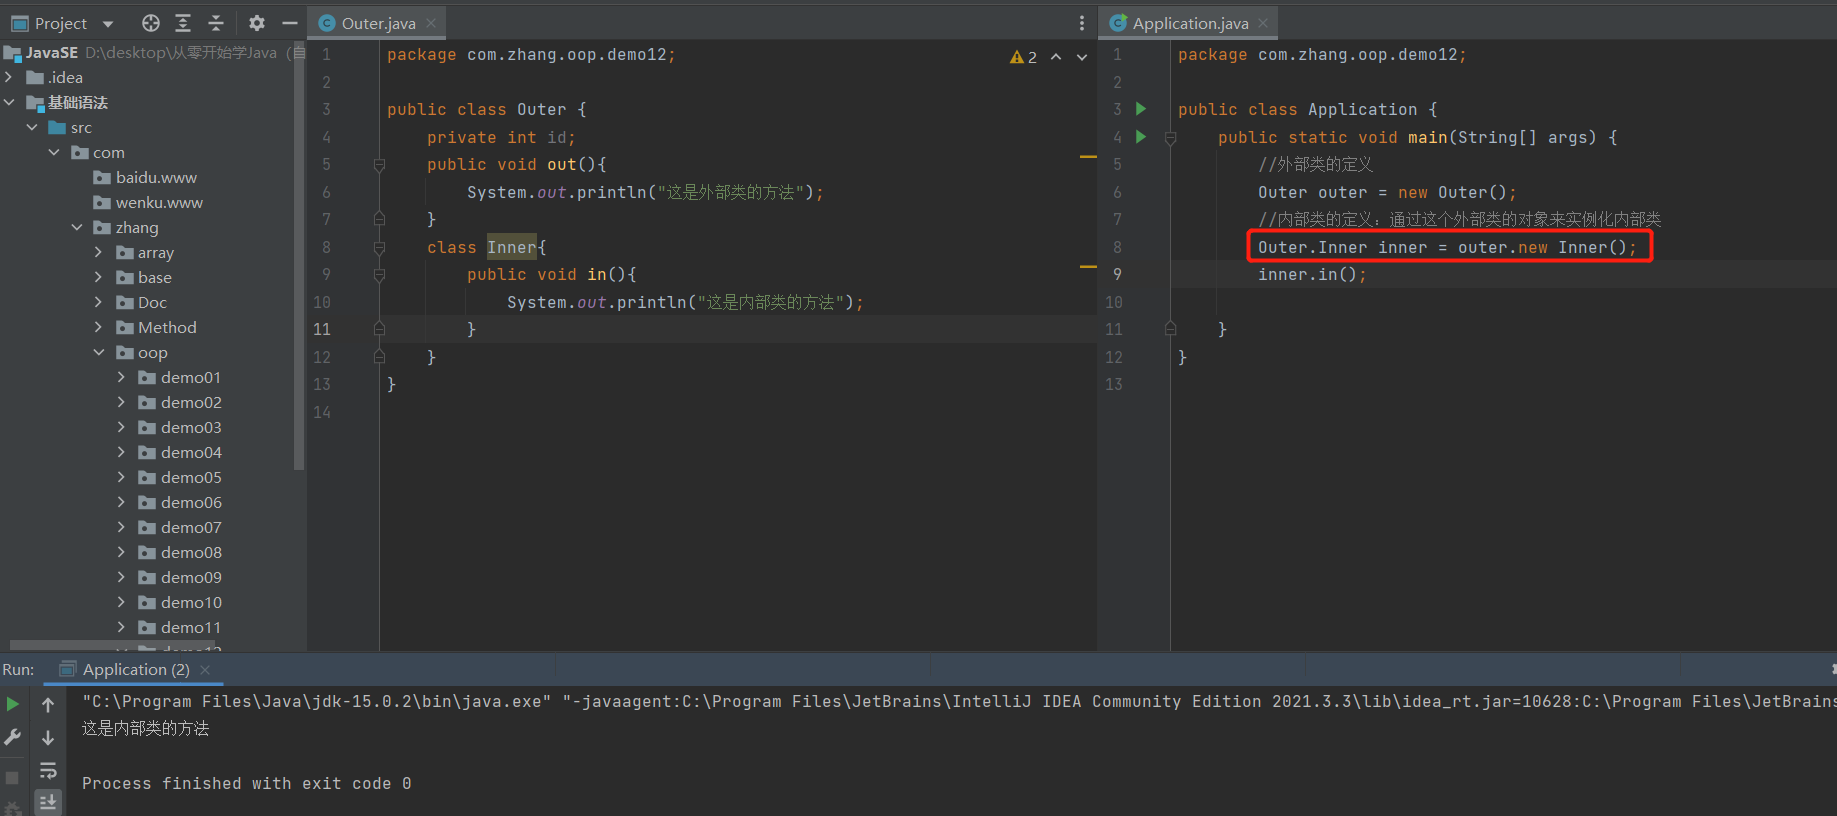Open Project panel settings gear
This screenshot has width=1837, height=816.
pos(257,23)
